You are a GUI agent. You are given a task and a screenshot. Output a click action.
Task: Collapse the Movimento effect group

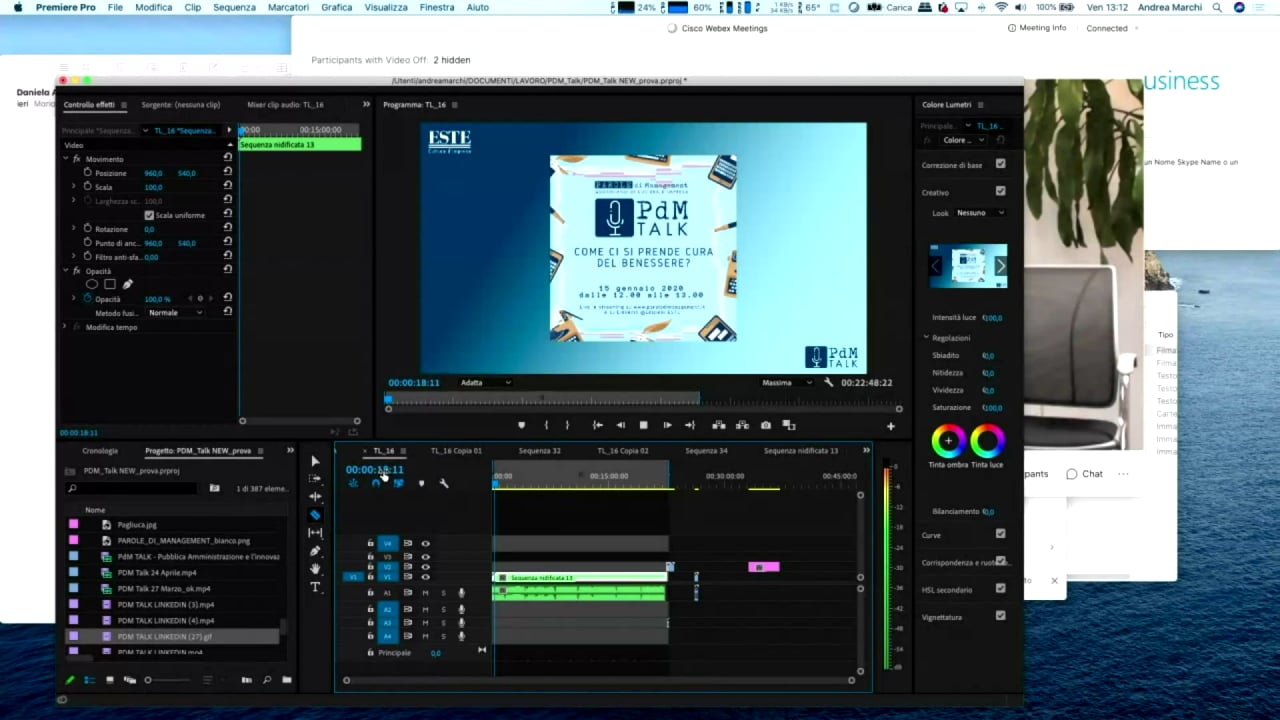point(67,159)
